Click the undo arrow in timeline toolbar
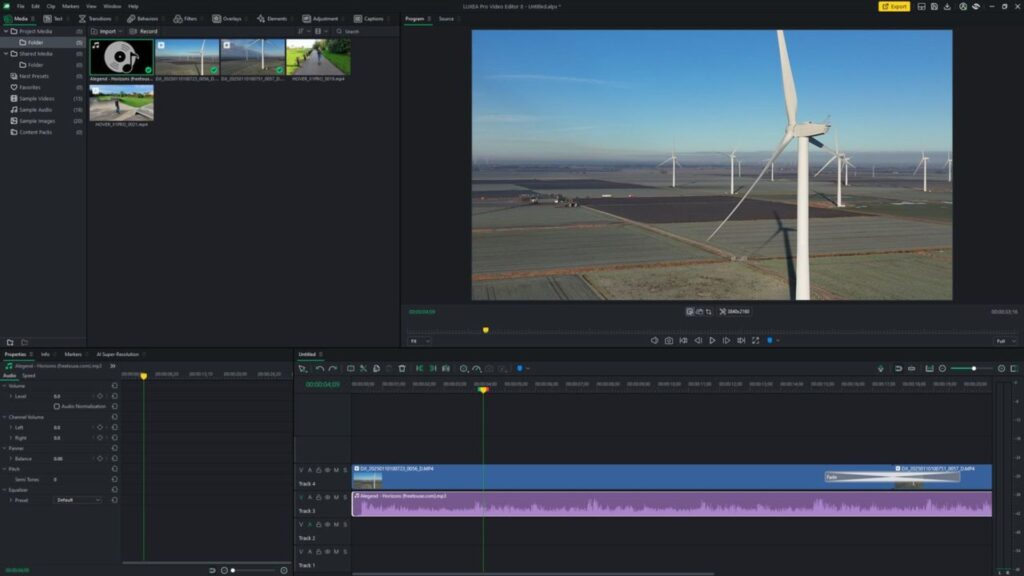 320,369
